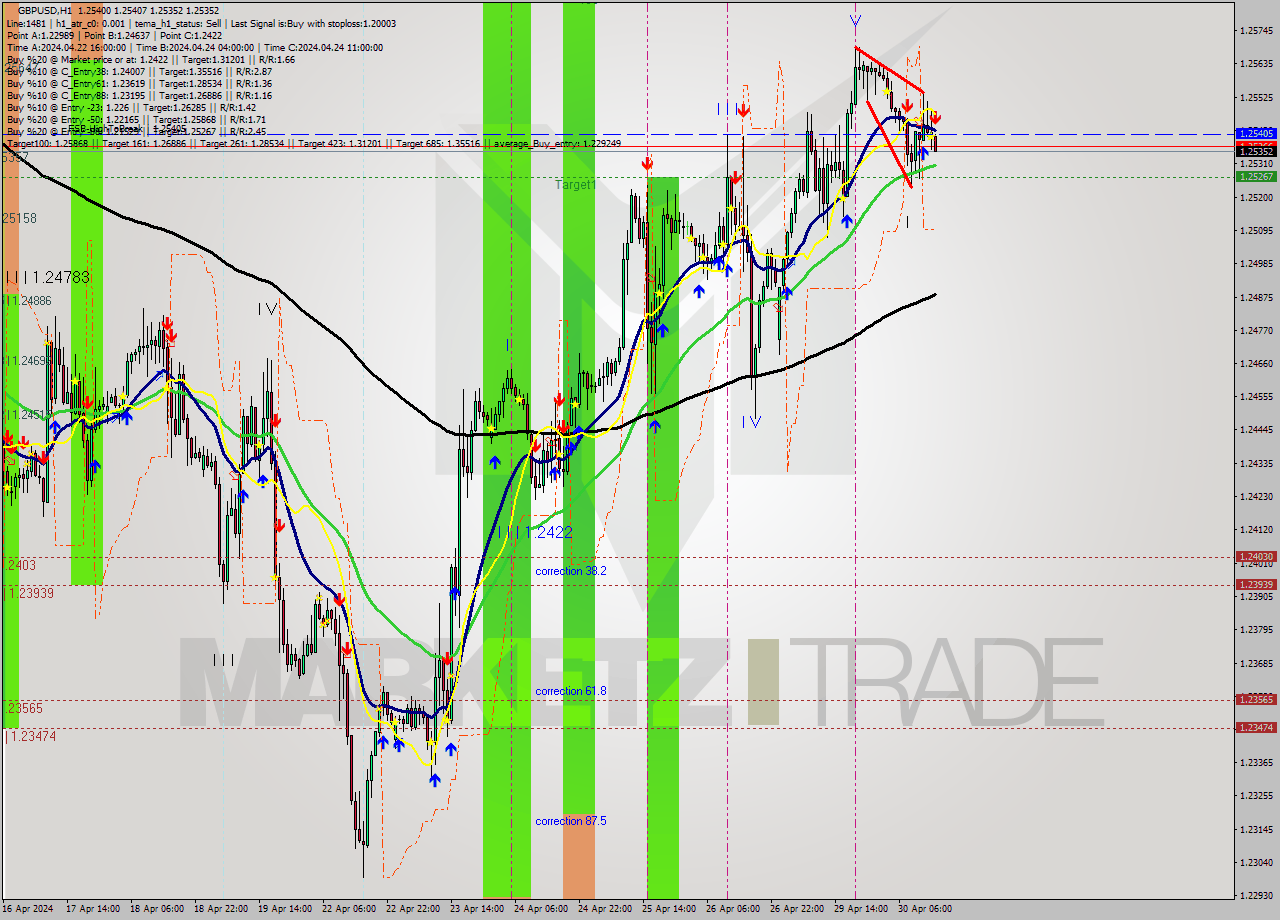This screenshot has width=1280, height=920.
Task: Click the 1.25635 price axis label
Action: [x=1256, y=64]
